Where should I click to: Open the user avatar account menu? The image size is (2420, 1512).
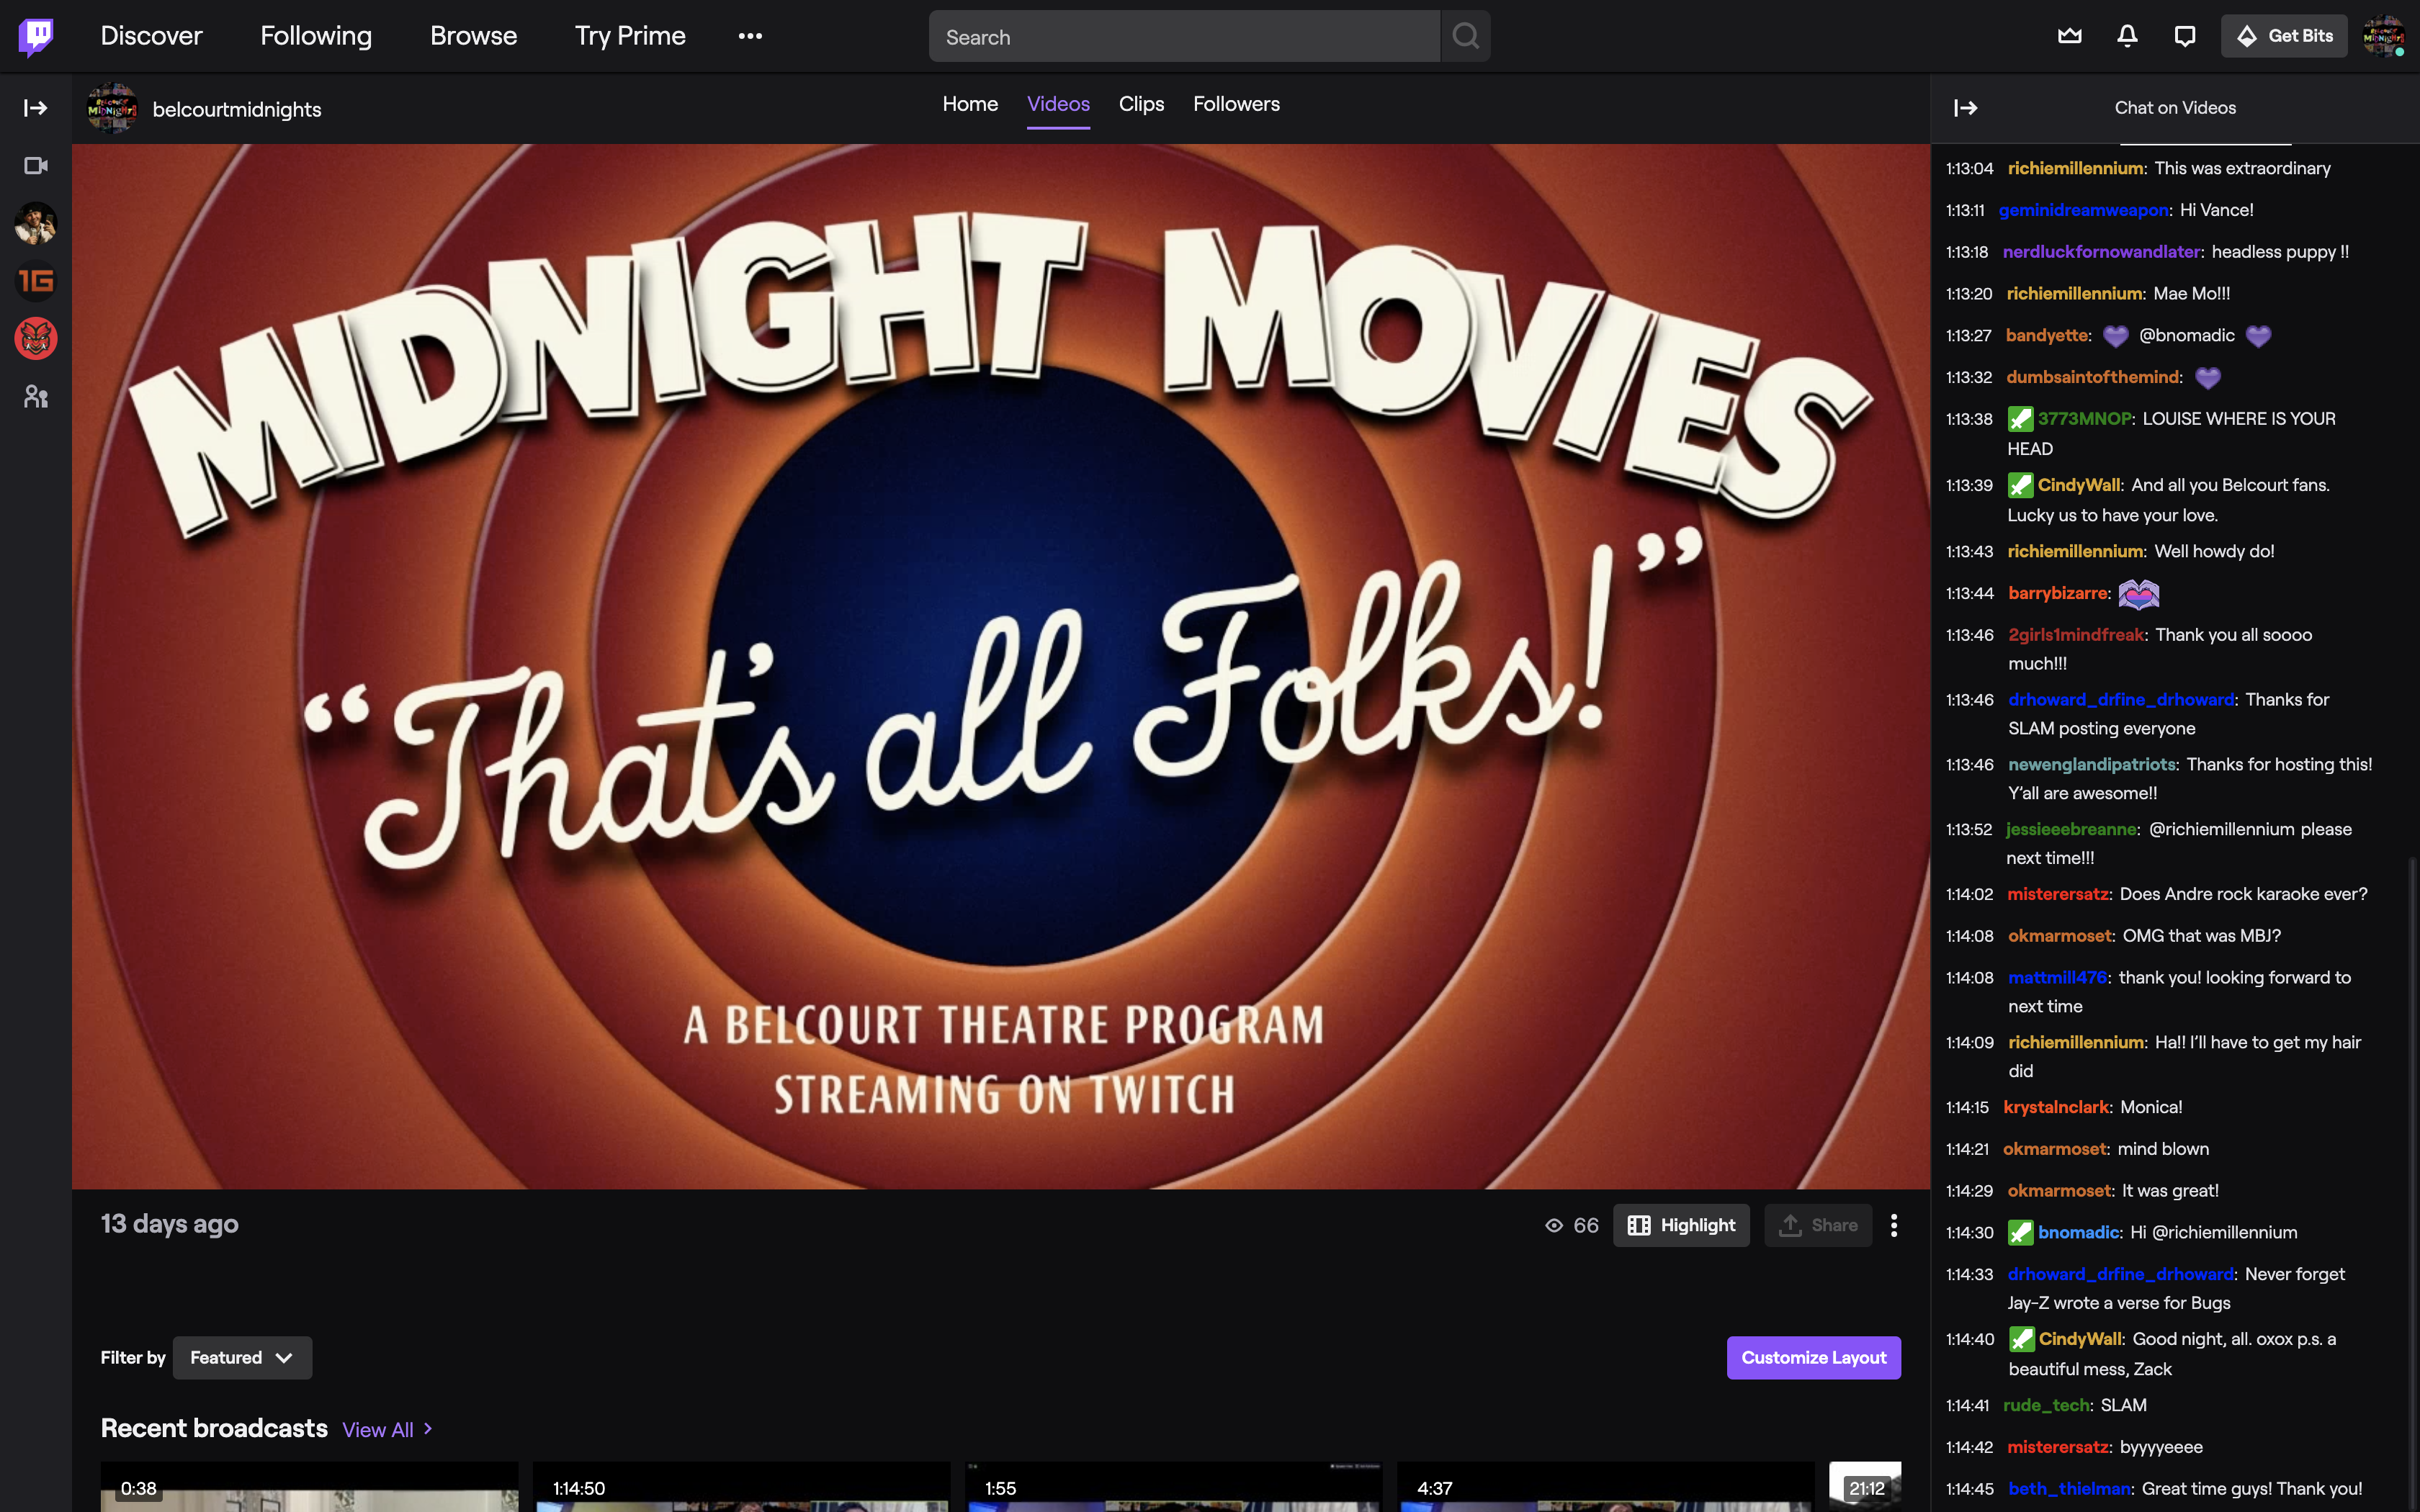click(2383, 36)
